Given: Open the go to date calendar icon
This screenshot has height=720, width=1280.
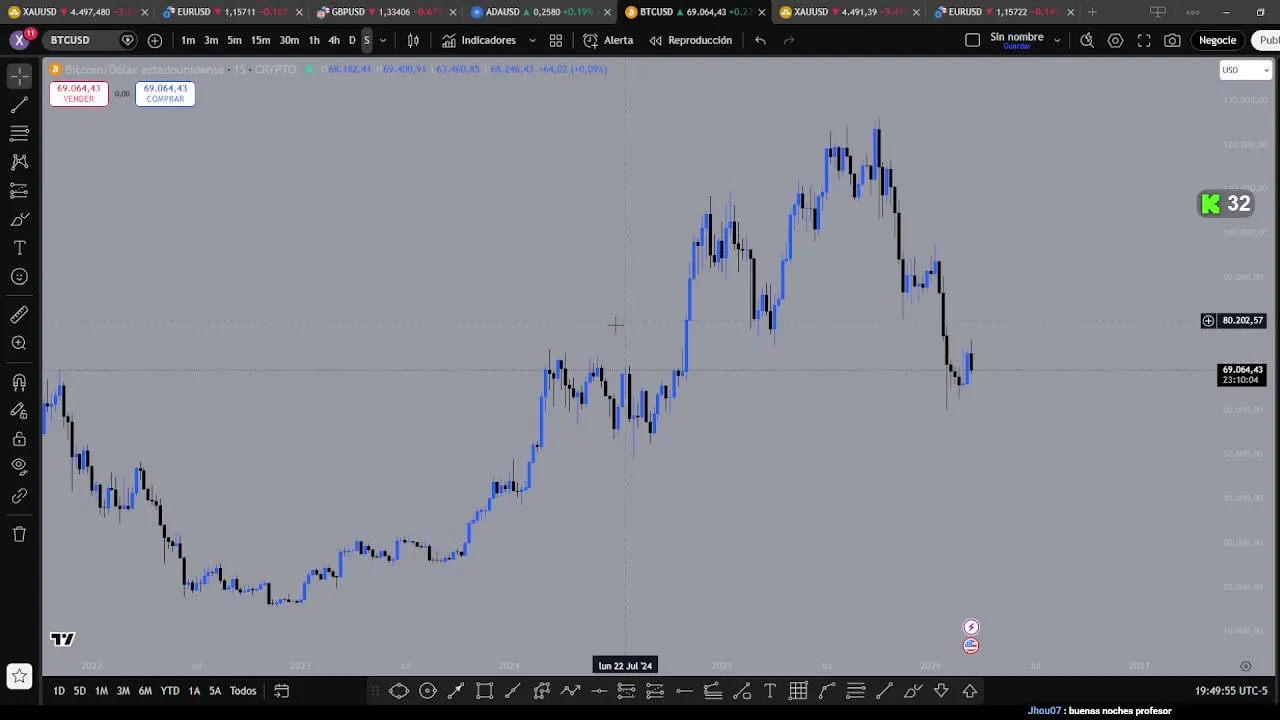Looking at the screenshot, I should 282,691.
